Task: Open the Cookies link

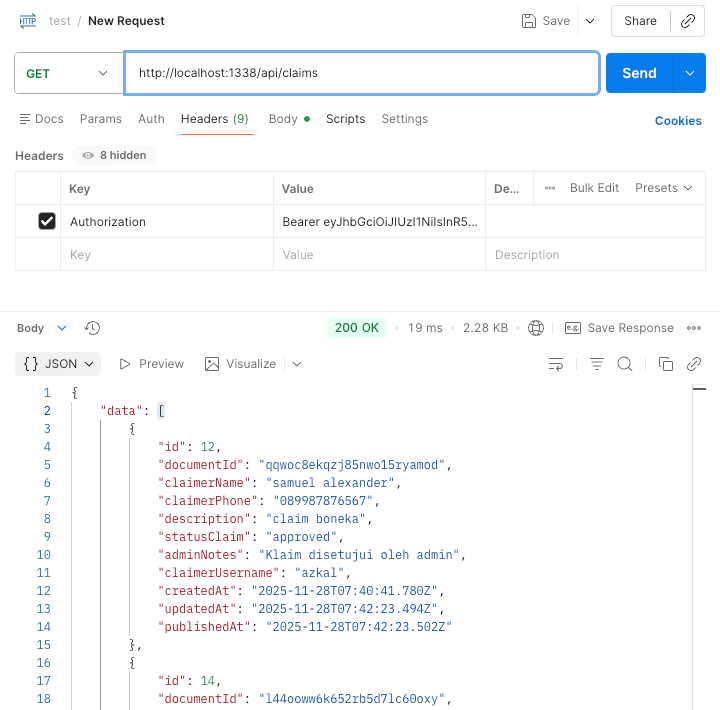Action: (678, 121)
